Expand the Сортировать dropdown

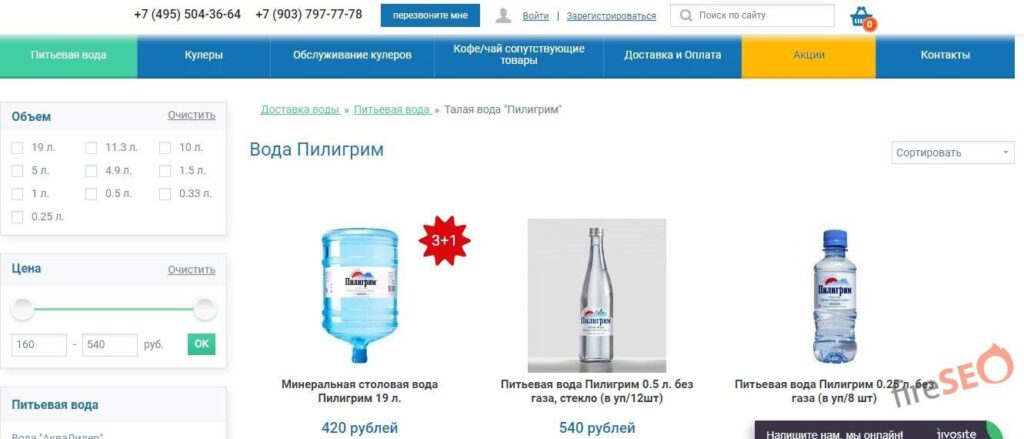pos(953,153)
